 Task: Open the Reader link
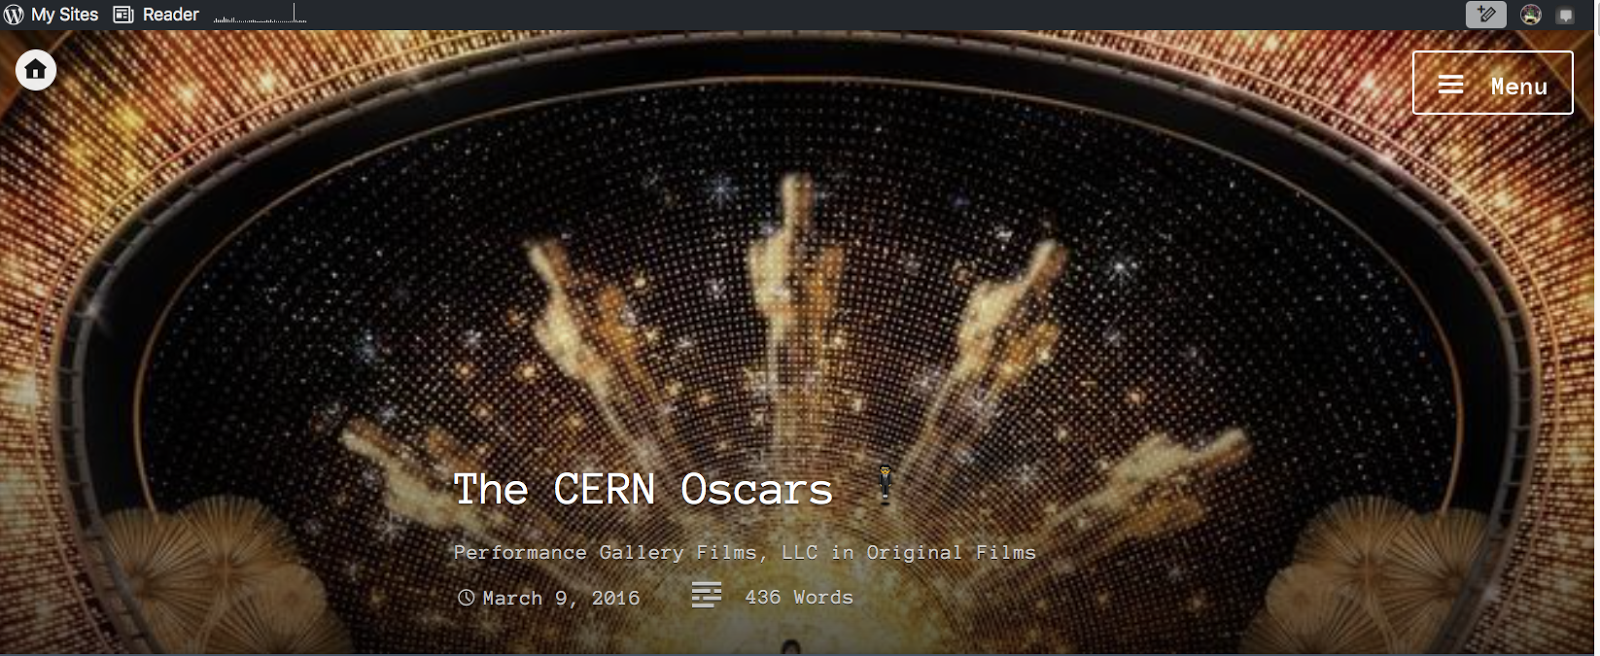click(x=156, y=15)
